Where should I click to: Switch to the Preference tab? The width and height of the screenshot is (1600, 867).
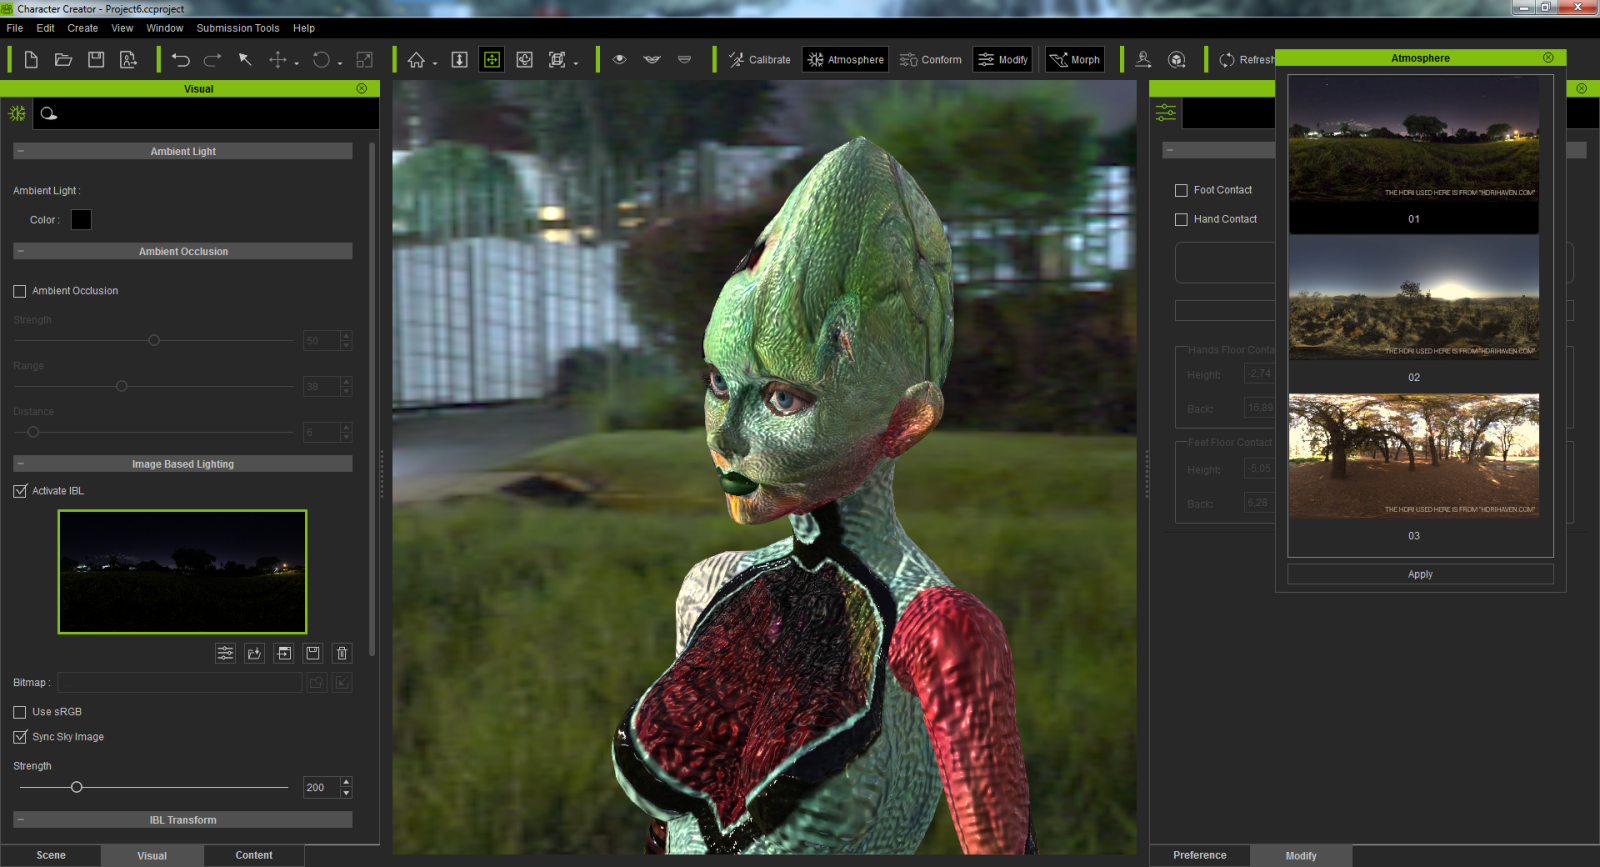pos(1200,855)
